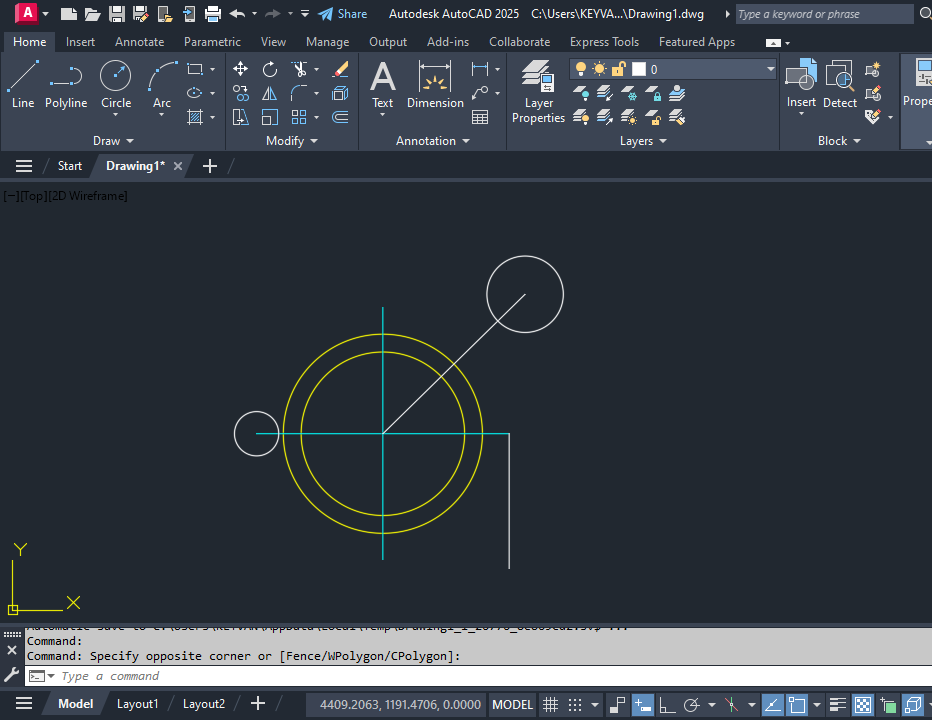Click the Erase tool icon

340,69
